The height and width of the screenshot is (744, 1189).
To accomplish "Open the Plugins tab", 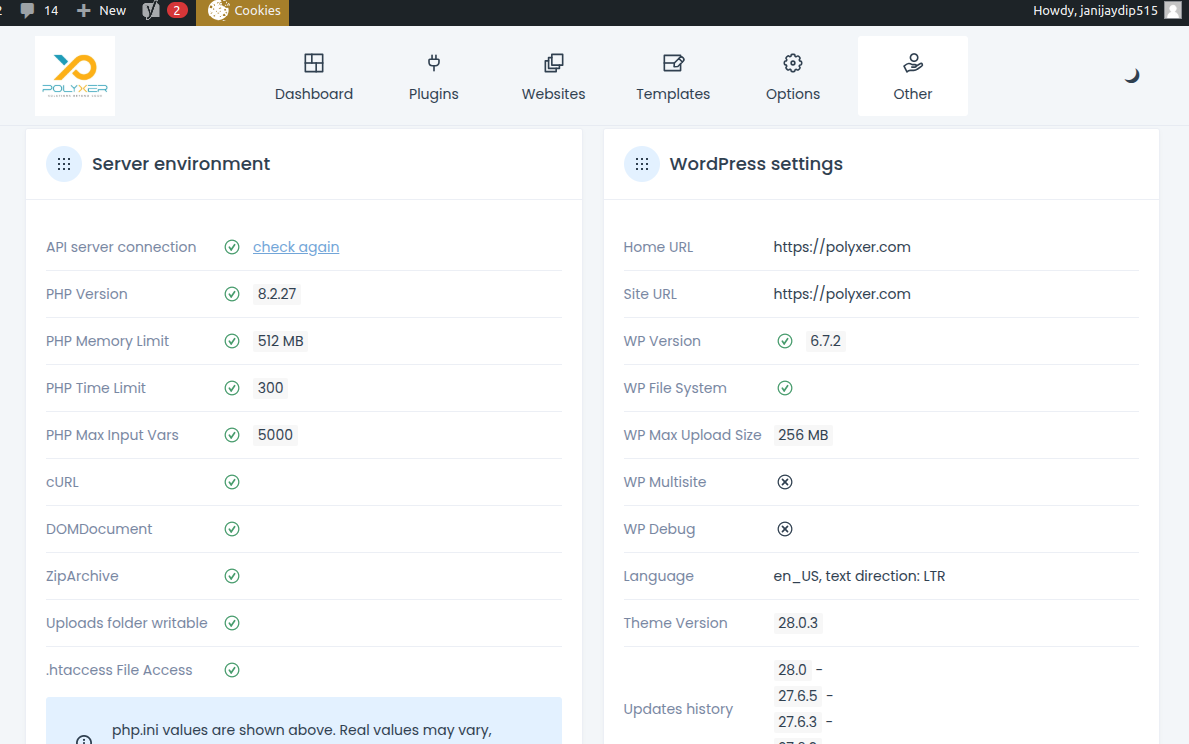I will [x=434, y=77].
